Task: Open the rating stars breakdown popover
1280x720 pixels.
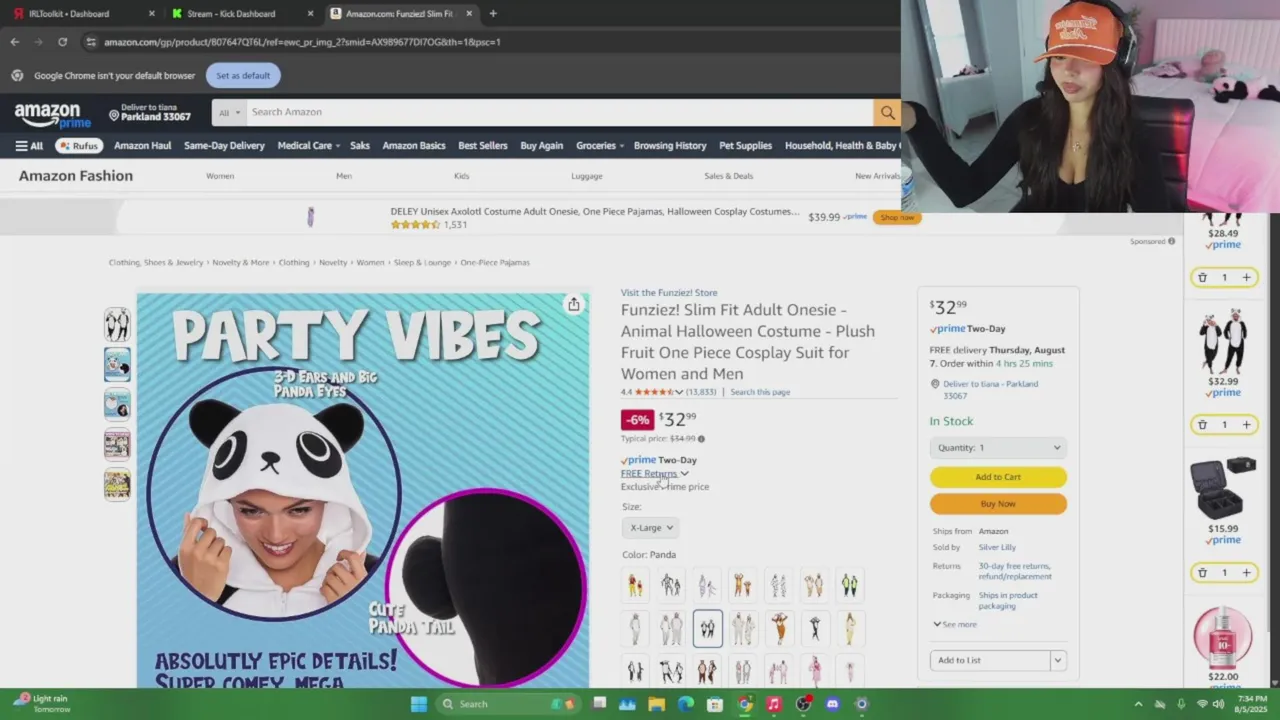Action: [x=659, y=392]
